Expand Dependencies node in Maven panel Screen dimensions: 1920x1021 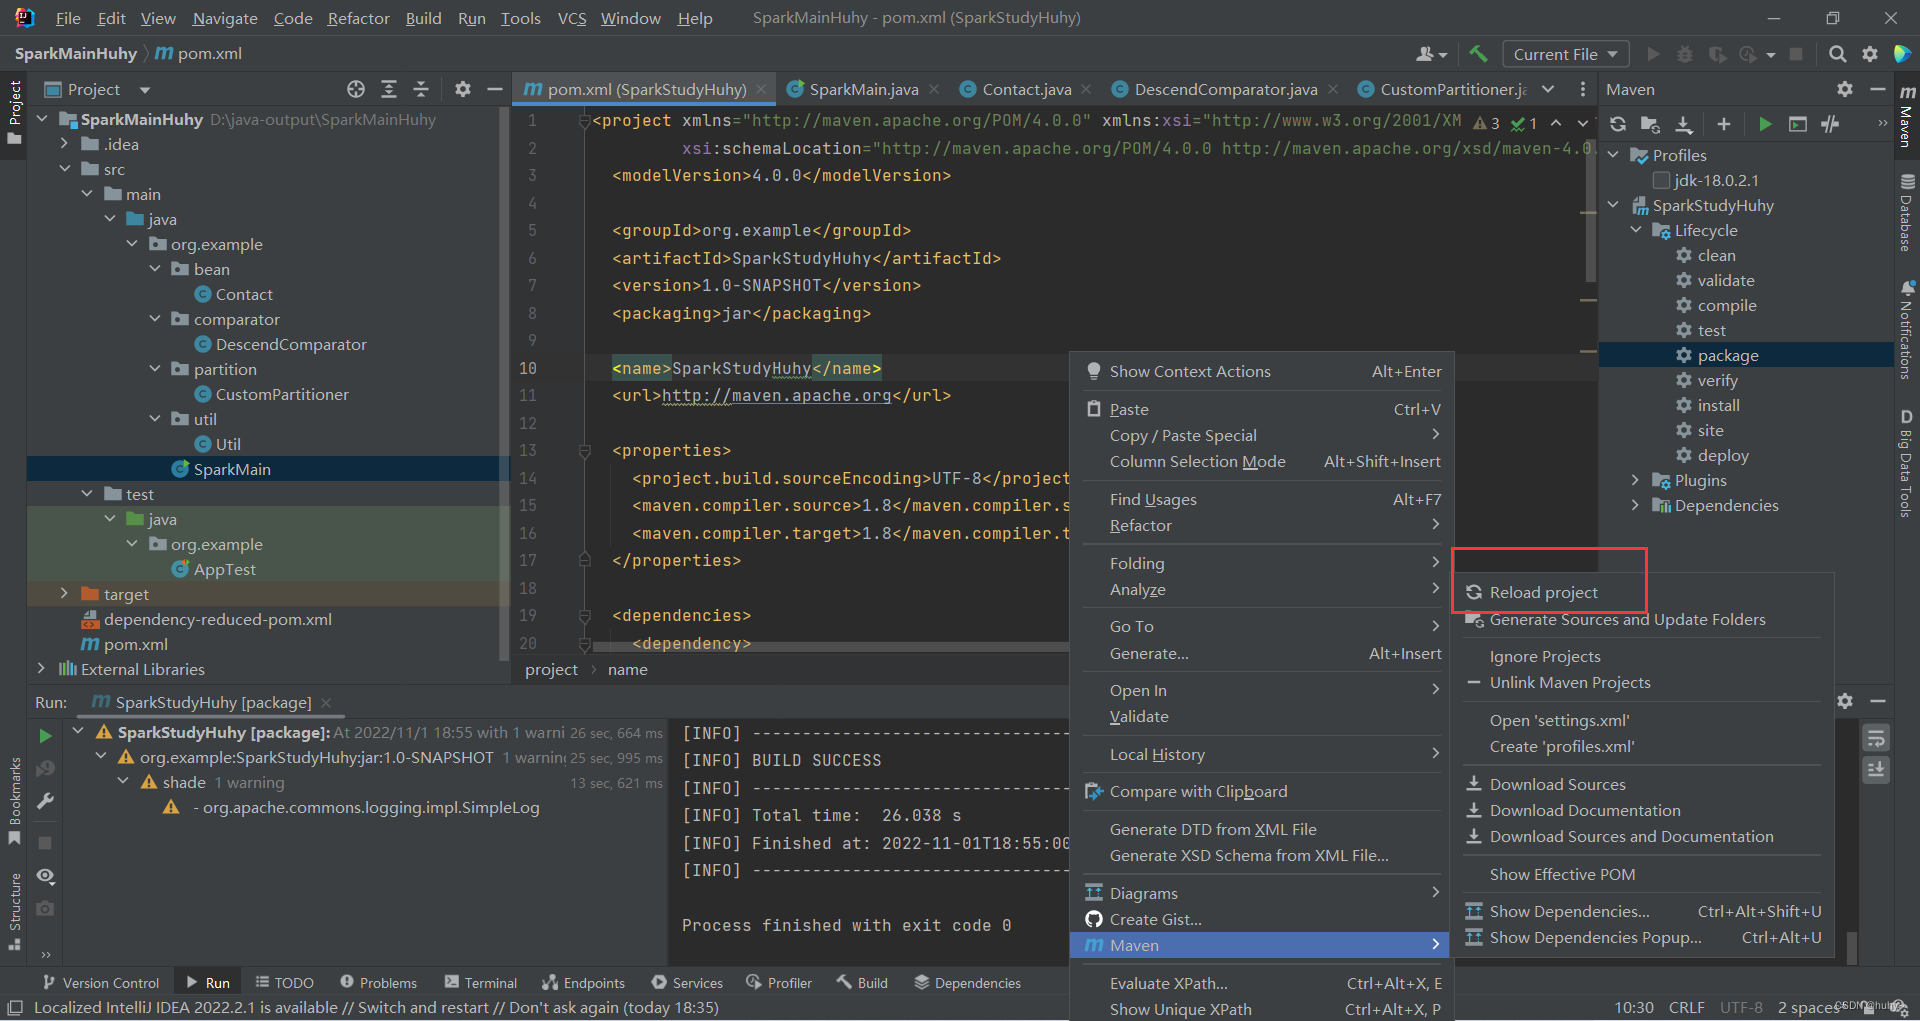tap(1636, 505)
